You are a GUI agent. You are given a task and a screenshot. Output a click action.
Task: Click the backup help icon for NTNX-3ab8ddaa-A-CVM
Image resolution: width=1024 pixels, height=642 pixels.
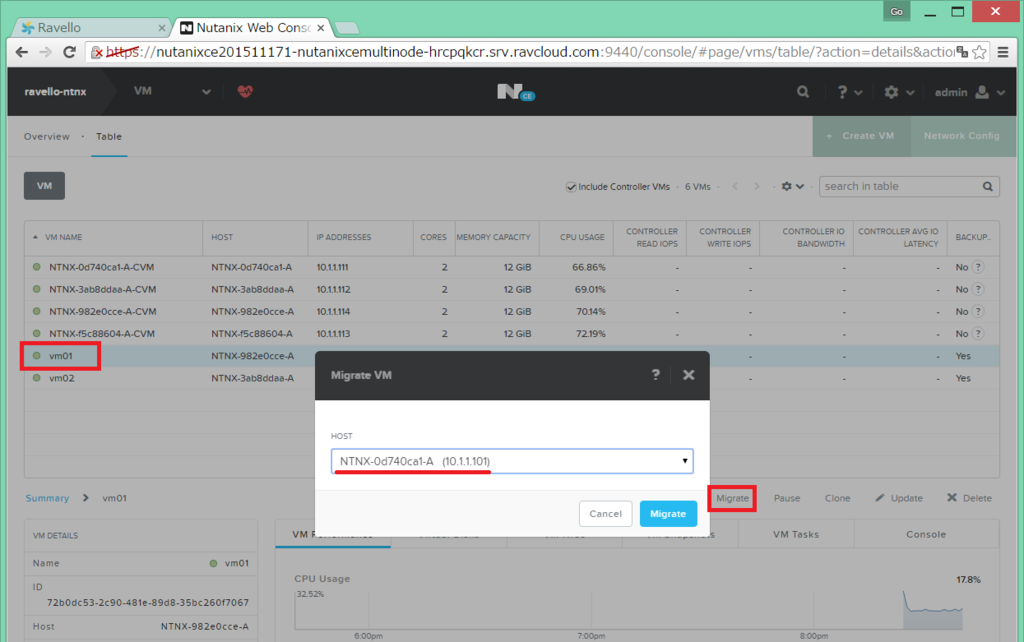coord(978,289)
